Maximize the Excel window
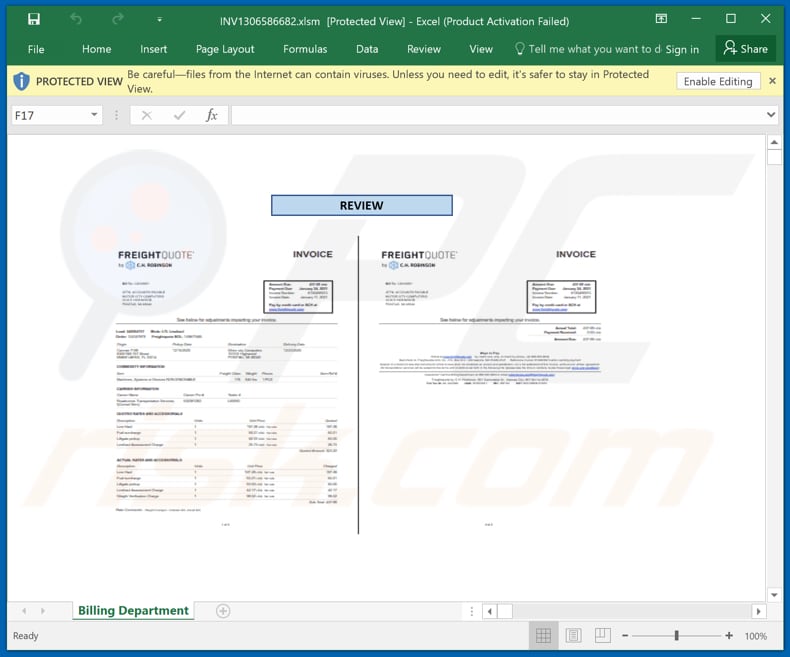 731,19
